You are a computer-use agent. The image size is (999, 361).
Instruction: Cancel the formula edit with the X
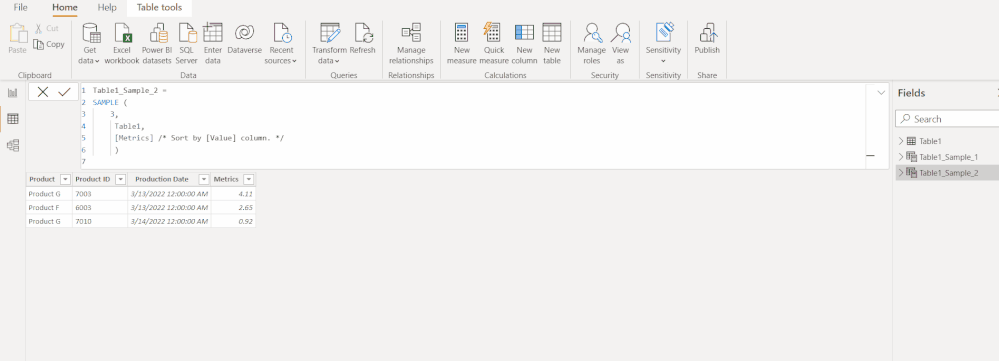point(43,92)
